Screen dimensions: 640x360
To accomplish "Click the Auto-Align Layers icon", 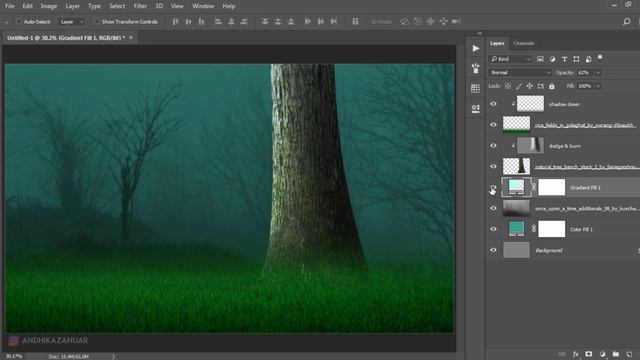I will (356, 22).
